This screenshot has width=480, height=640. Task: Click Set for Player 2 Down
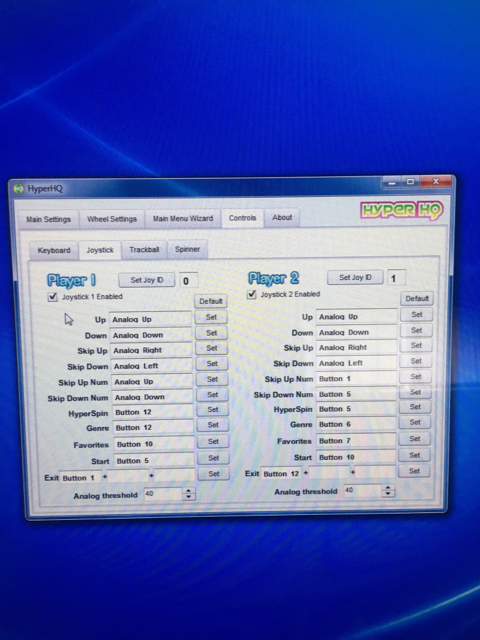pyautogui.click(x=416, y=330)
